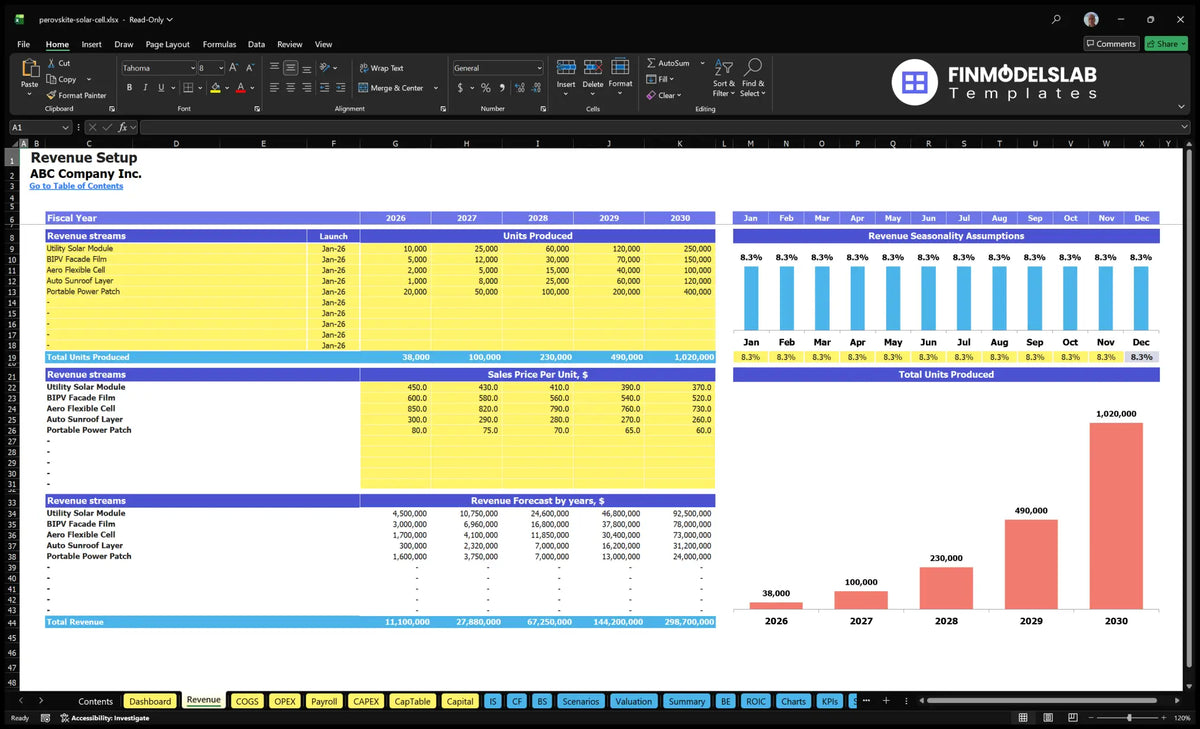1200x729 pixels.
Task: Click the red Font Color A icon
Action: coord(240,88)
